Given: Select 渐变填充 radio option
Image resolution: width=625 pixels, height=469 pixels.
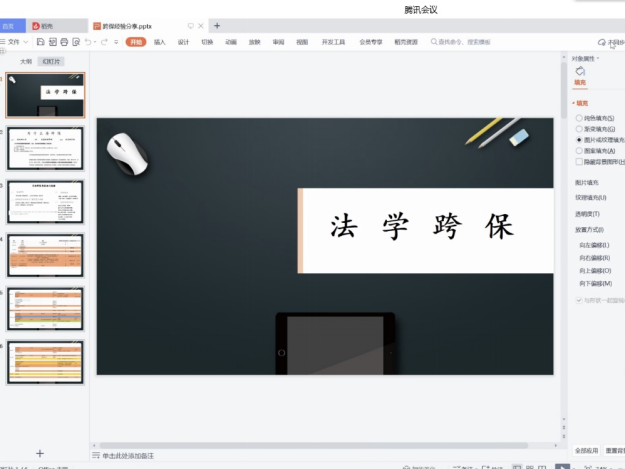Looking at the screenshot, I should 578,129.
